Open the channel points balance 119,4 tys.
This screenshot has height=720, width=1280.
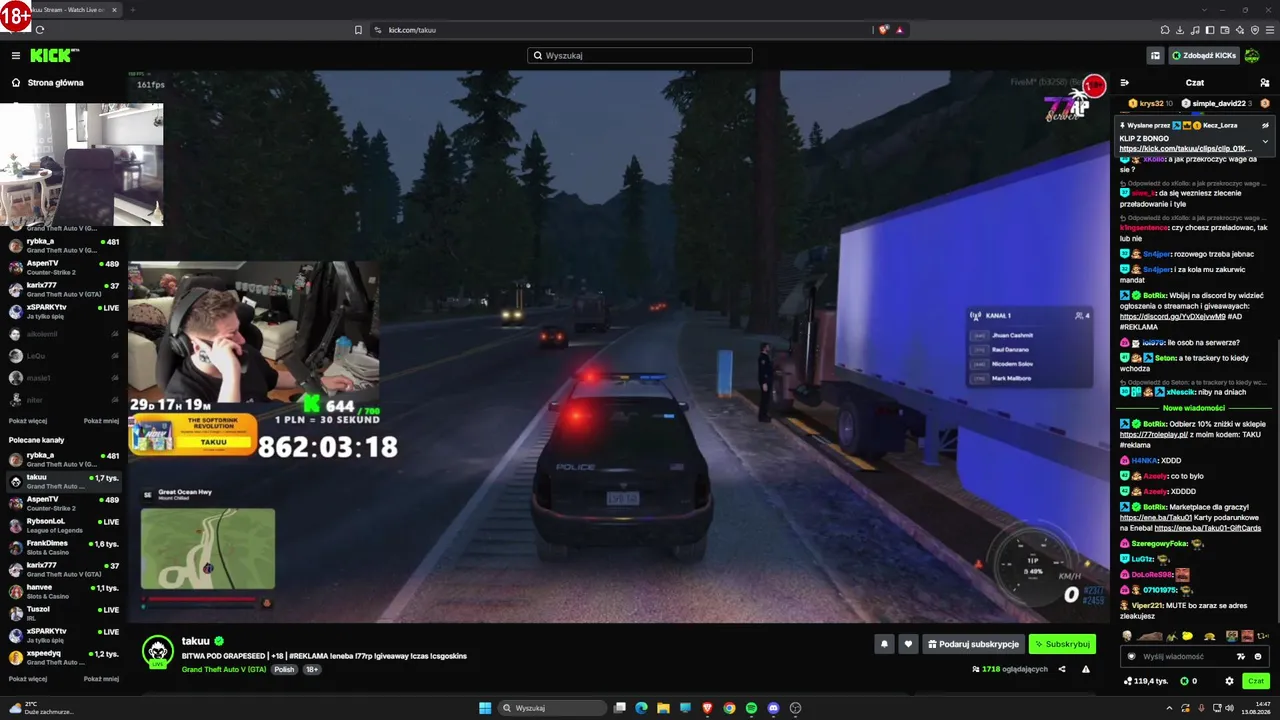1146,681
